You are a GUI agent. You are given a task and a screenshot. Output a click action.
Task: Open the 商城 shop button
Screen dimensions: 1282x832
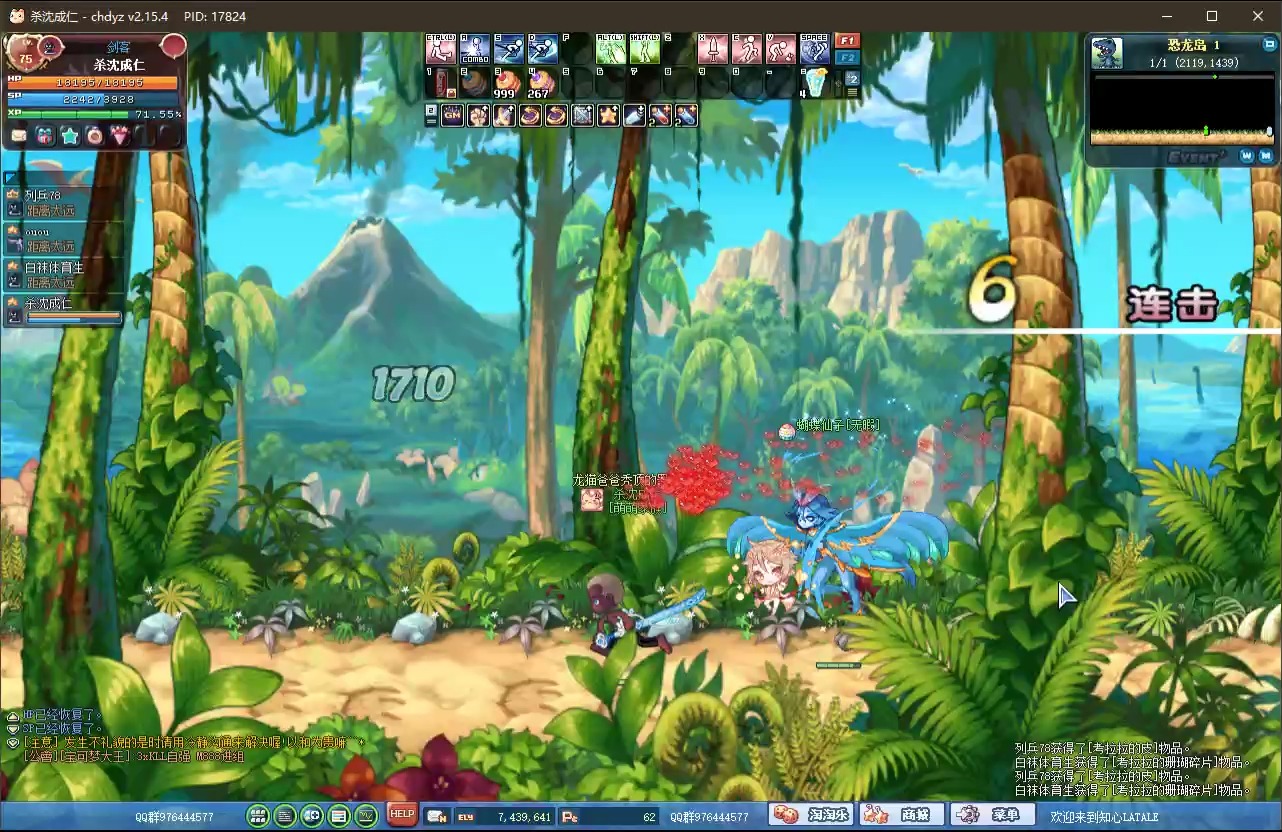(x=902, y=815)
